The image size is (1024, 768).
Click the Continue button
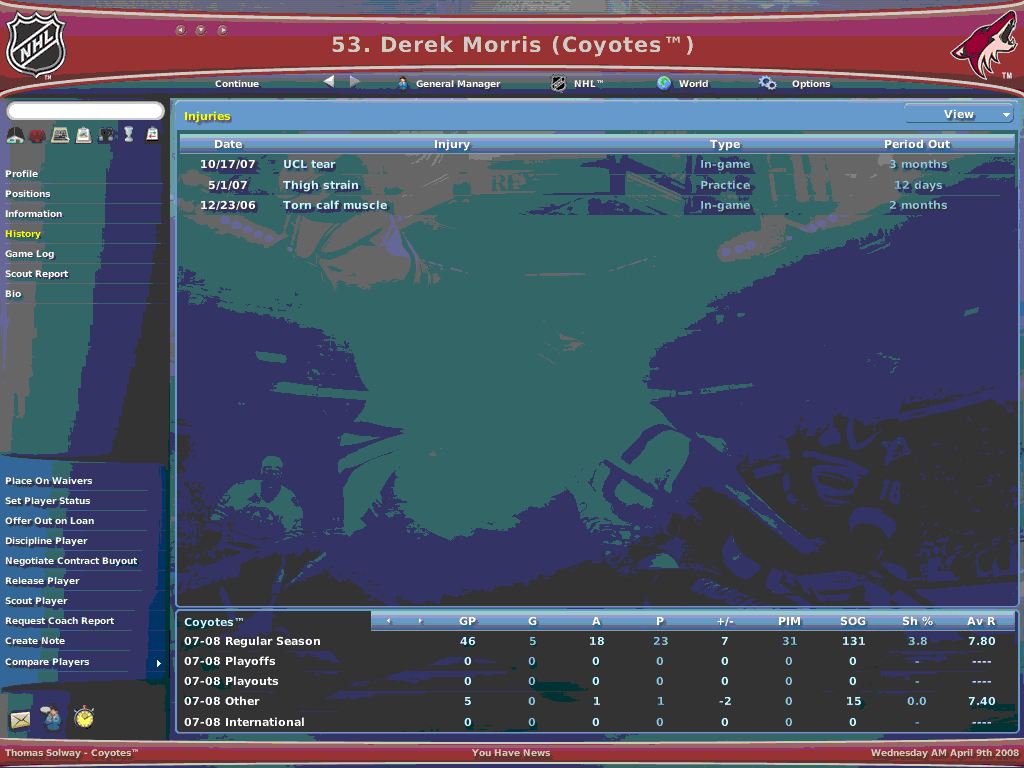pyautogui.click(x=236, y=84)
